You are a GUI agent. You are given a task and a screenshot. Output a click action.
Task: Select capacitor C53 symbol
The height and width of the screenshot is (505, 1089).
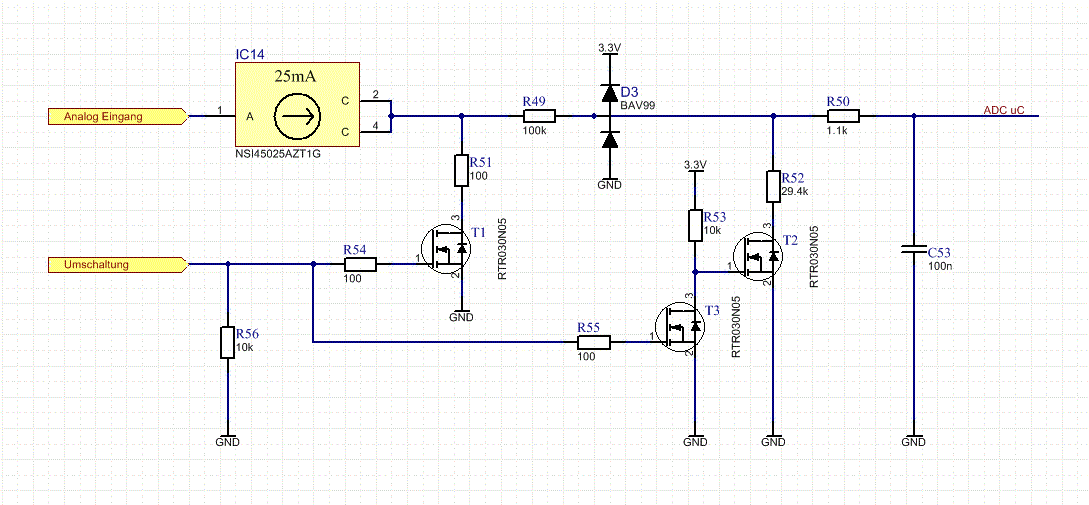[x=913, y=249]
